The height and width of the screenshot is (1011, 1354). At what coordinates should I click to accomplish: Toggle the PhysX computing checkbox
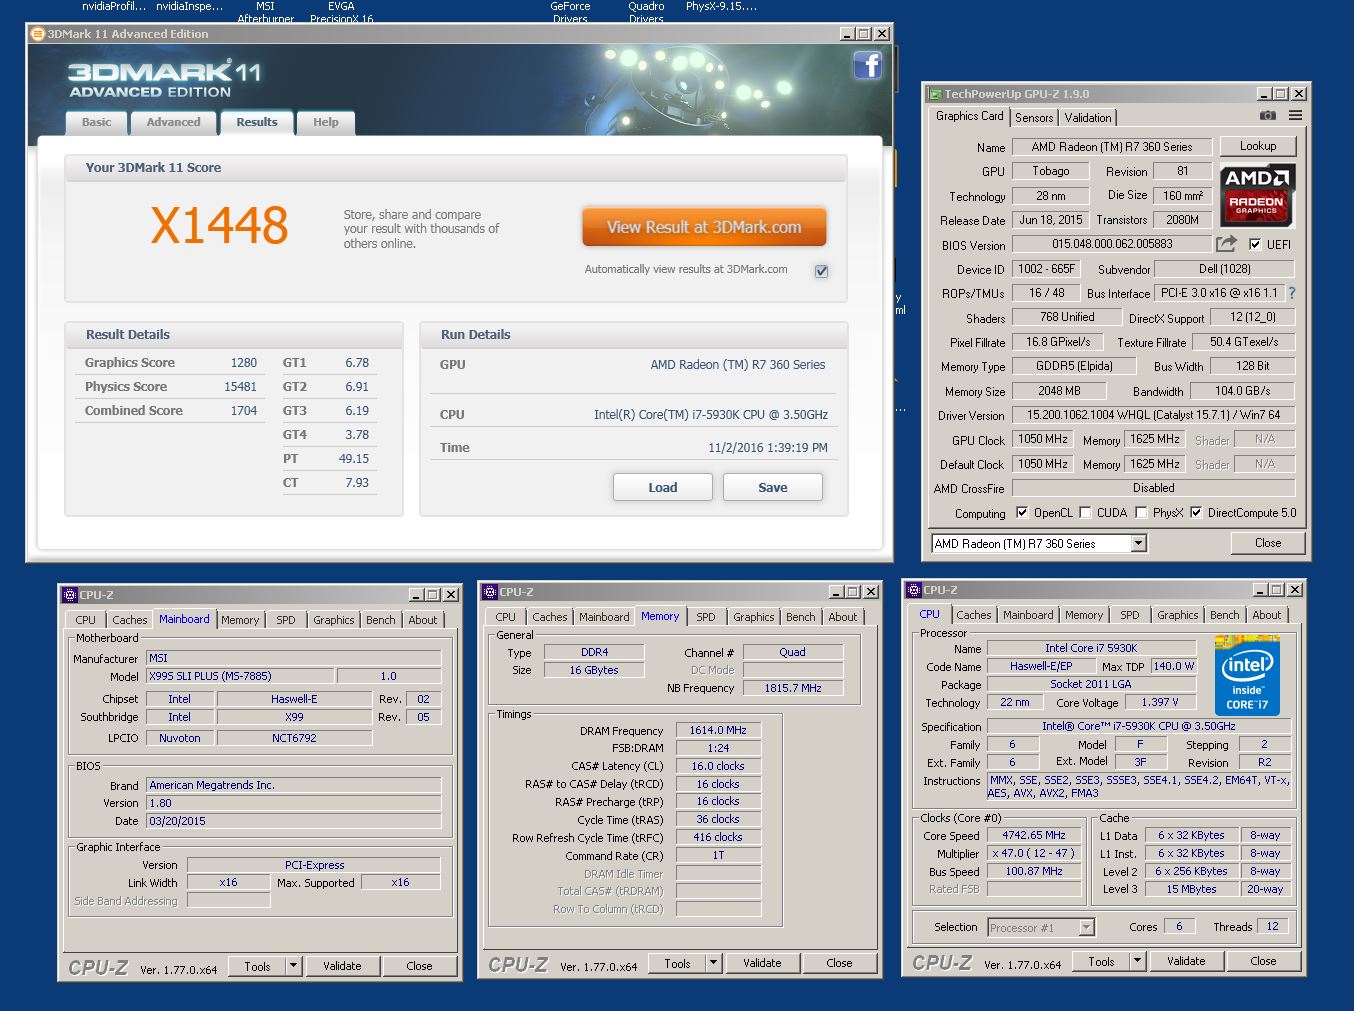[x=1141, y=513]
